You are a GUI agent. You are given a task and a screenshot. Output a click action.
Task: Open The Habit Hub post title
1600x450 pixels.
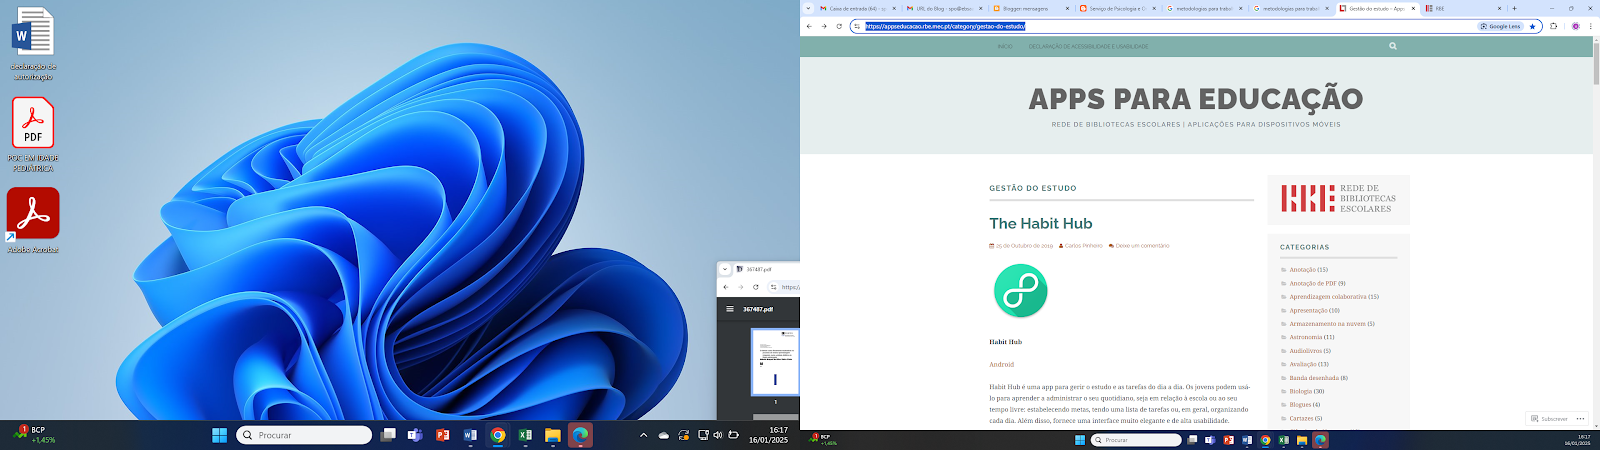point(1040,223)
